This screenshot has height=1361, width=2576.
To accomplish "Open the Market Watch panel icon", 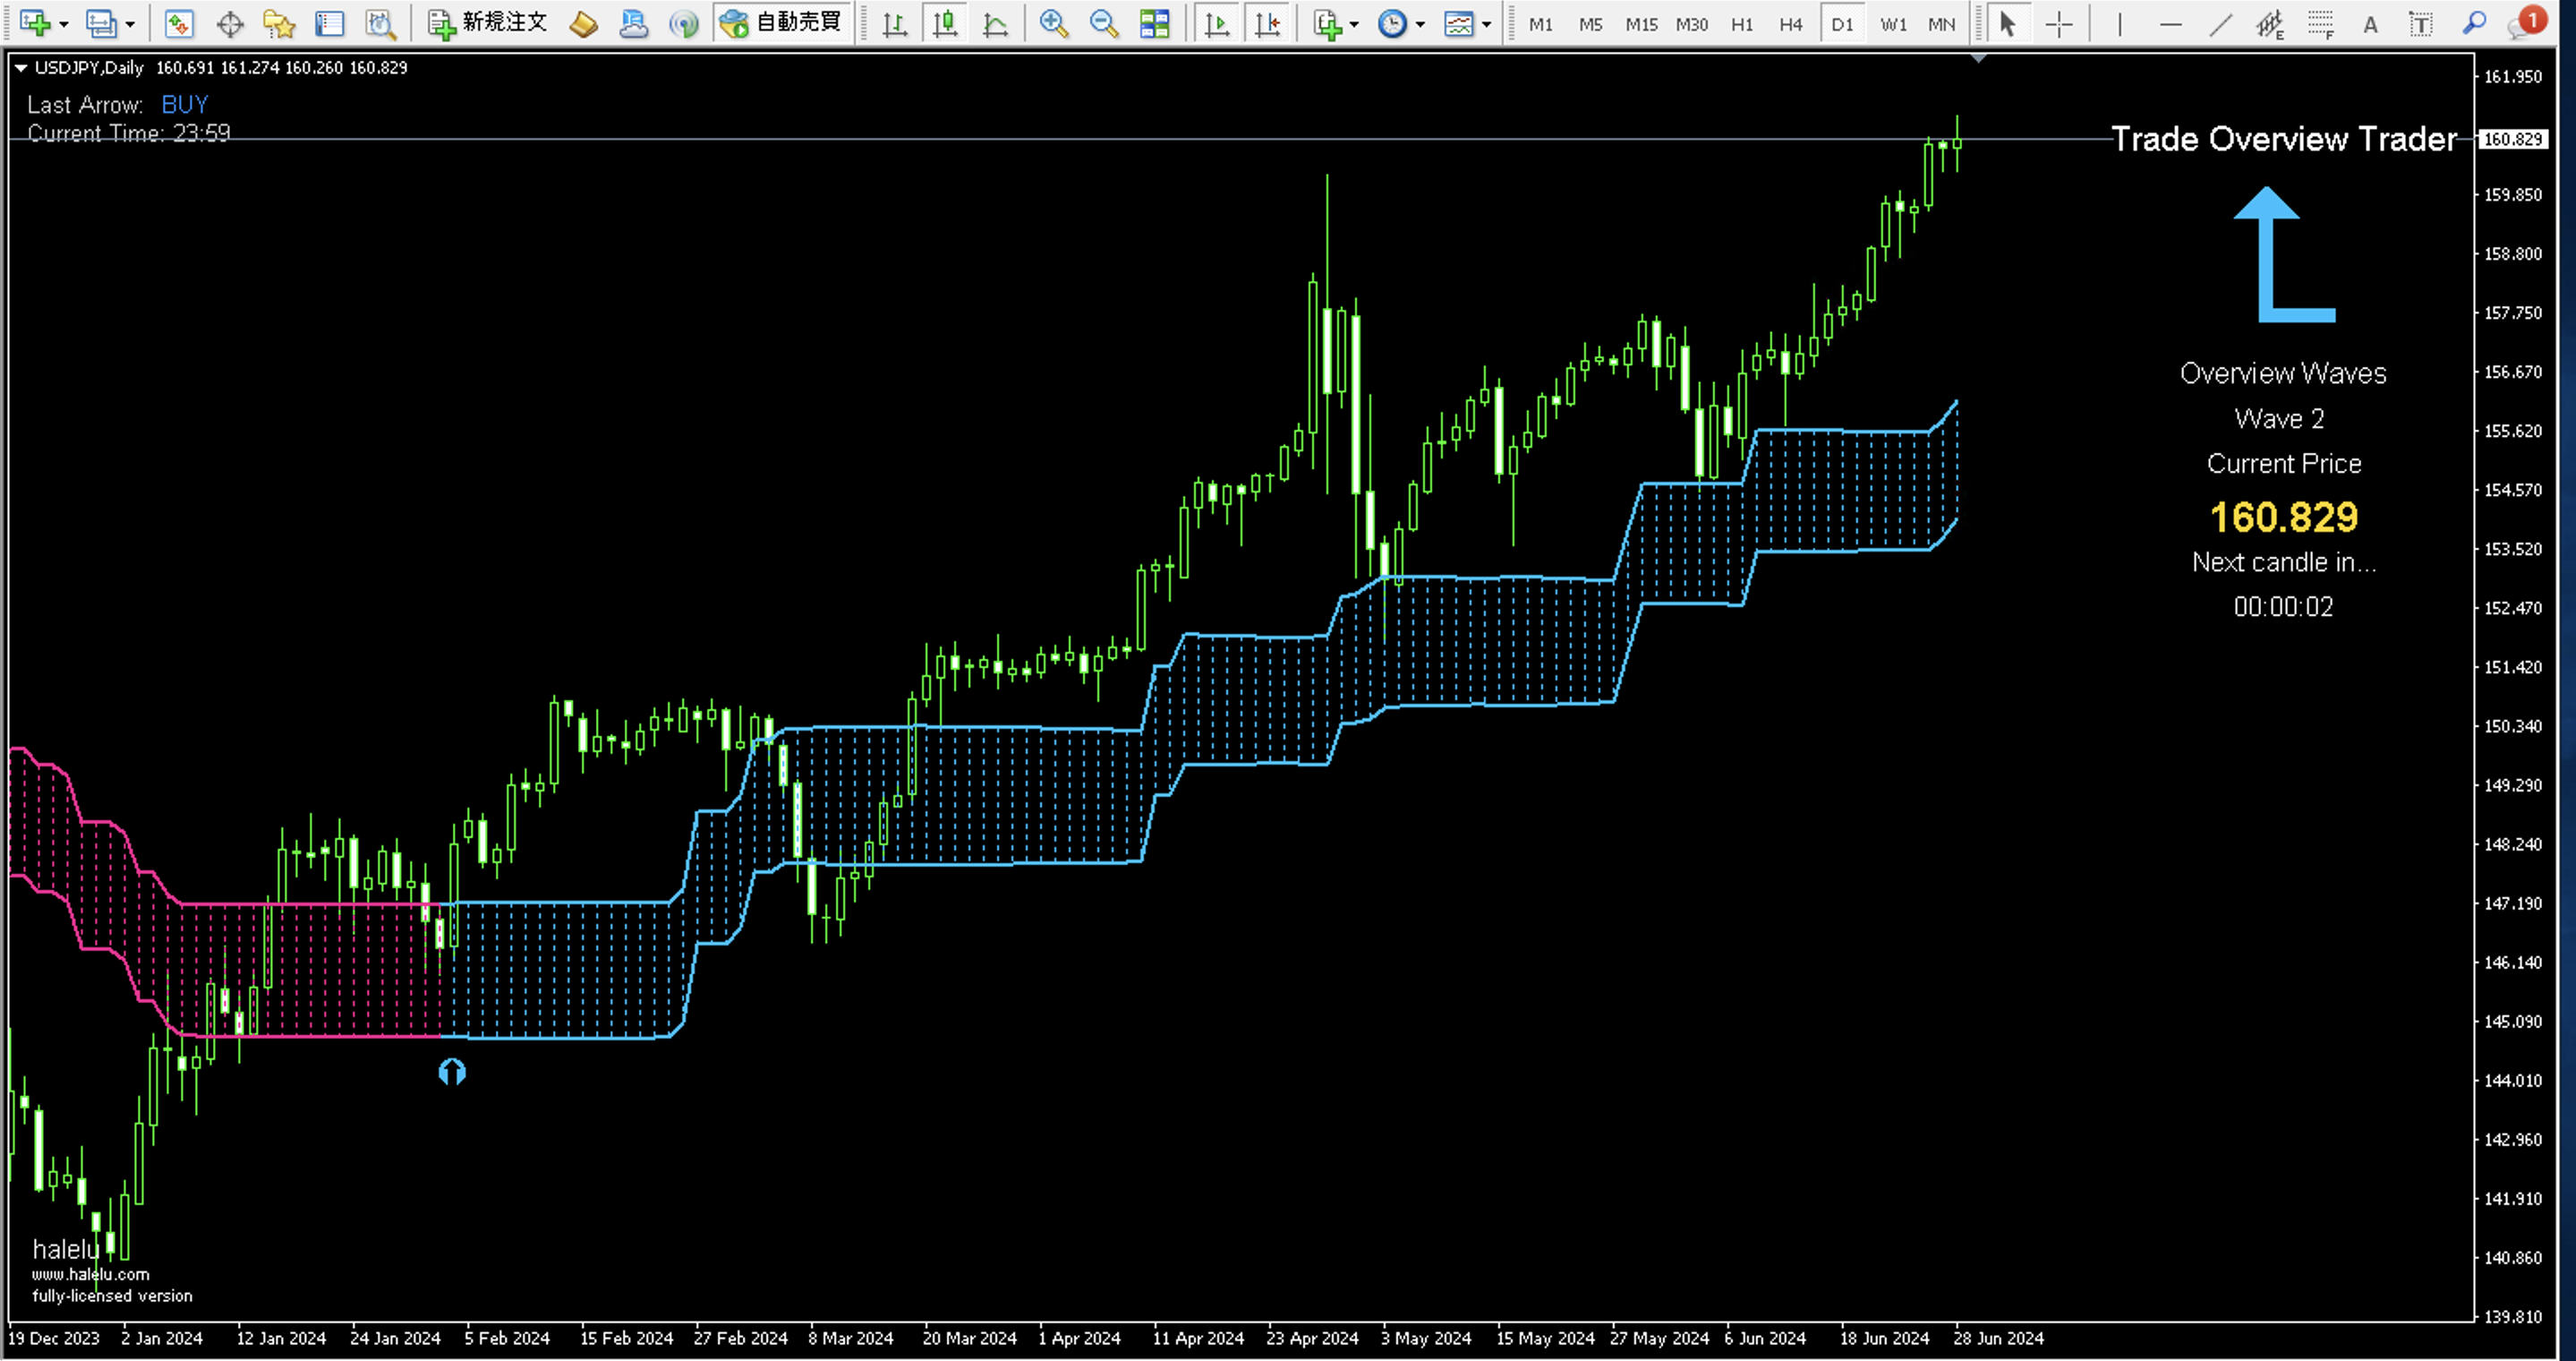I will click(179, 24).
